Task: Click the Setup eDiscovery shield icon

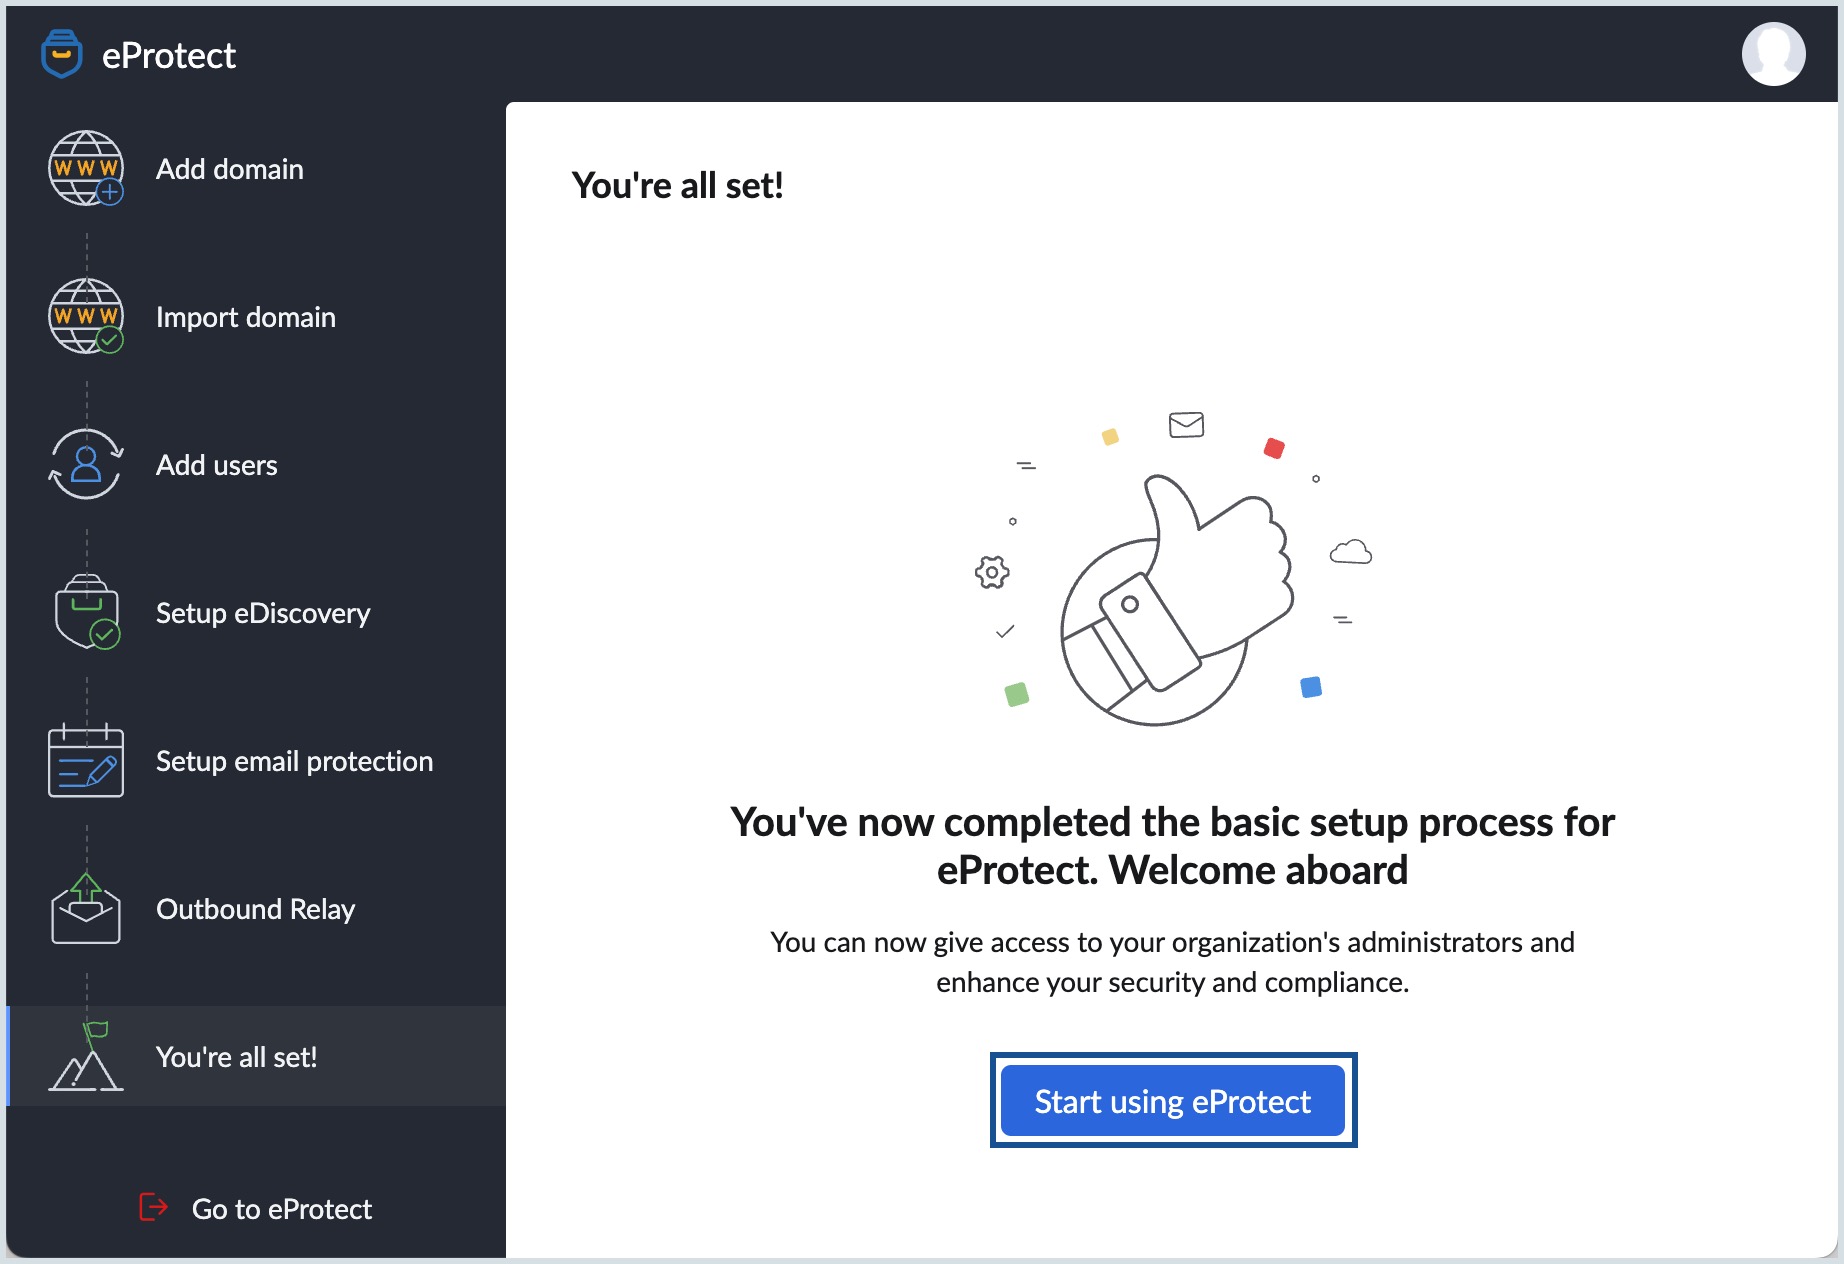Action: pyautogui.click(x=87, y=612)
